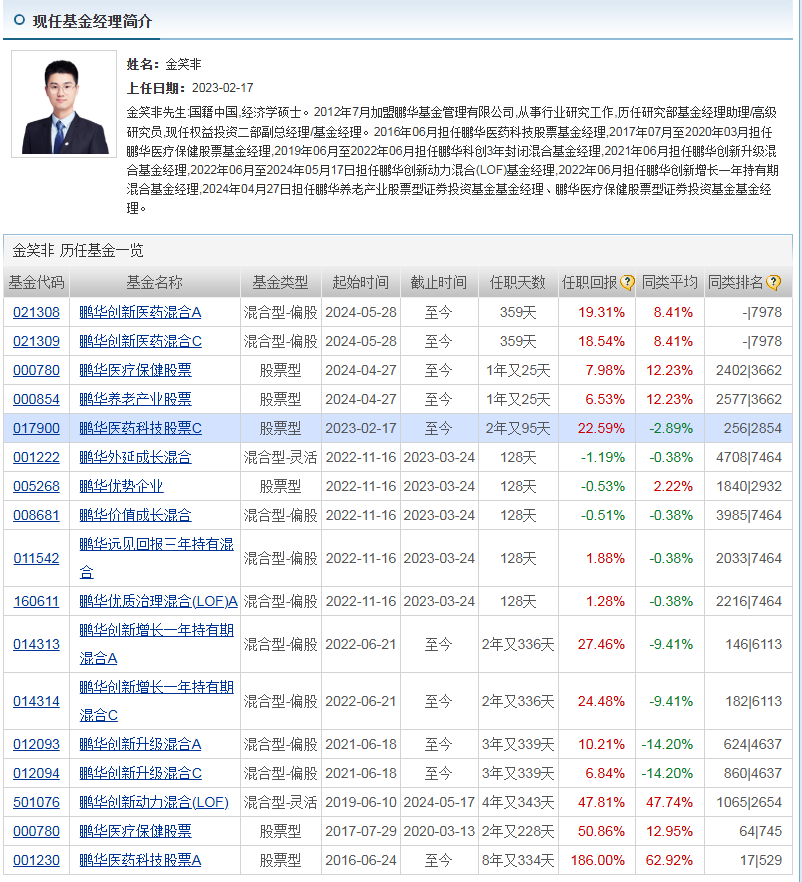The height and width of the screenshot is (882, 802).
Task: Open fund code 001222 link
Action: click(x=36, y=457)
